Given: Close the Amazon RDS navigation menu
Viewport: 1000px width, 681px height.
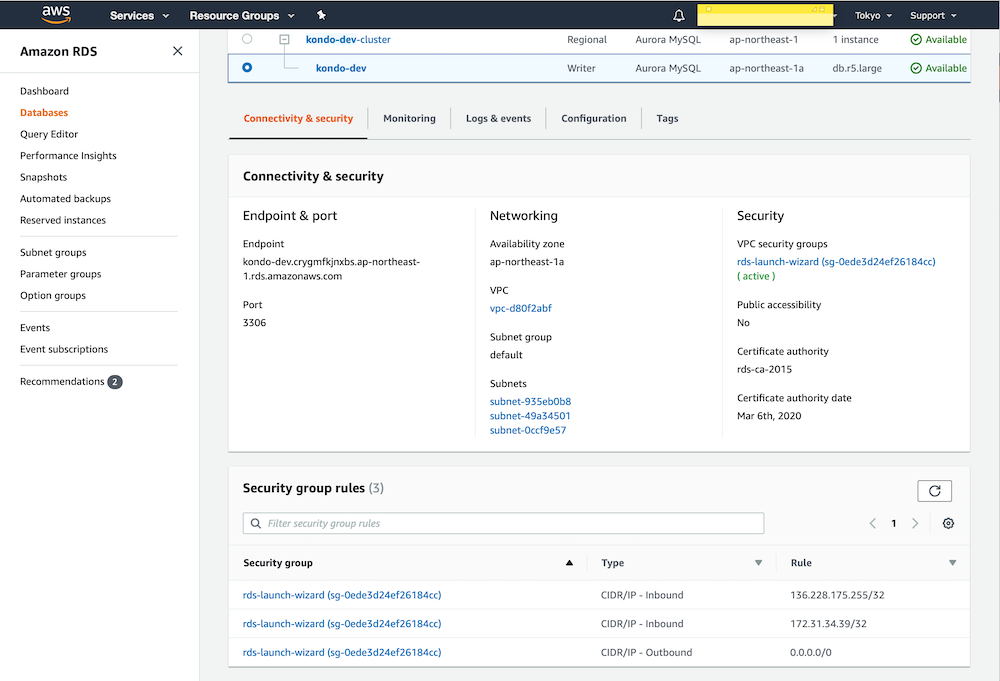Looking at the screenshot, I should tap(177, 50).
